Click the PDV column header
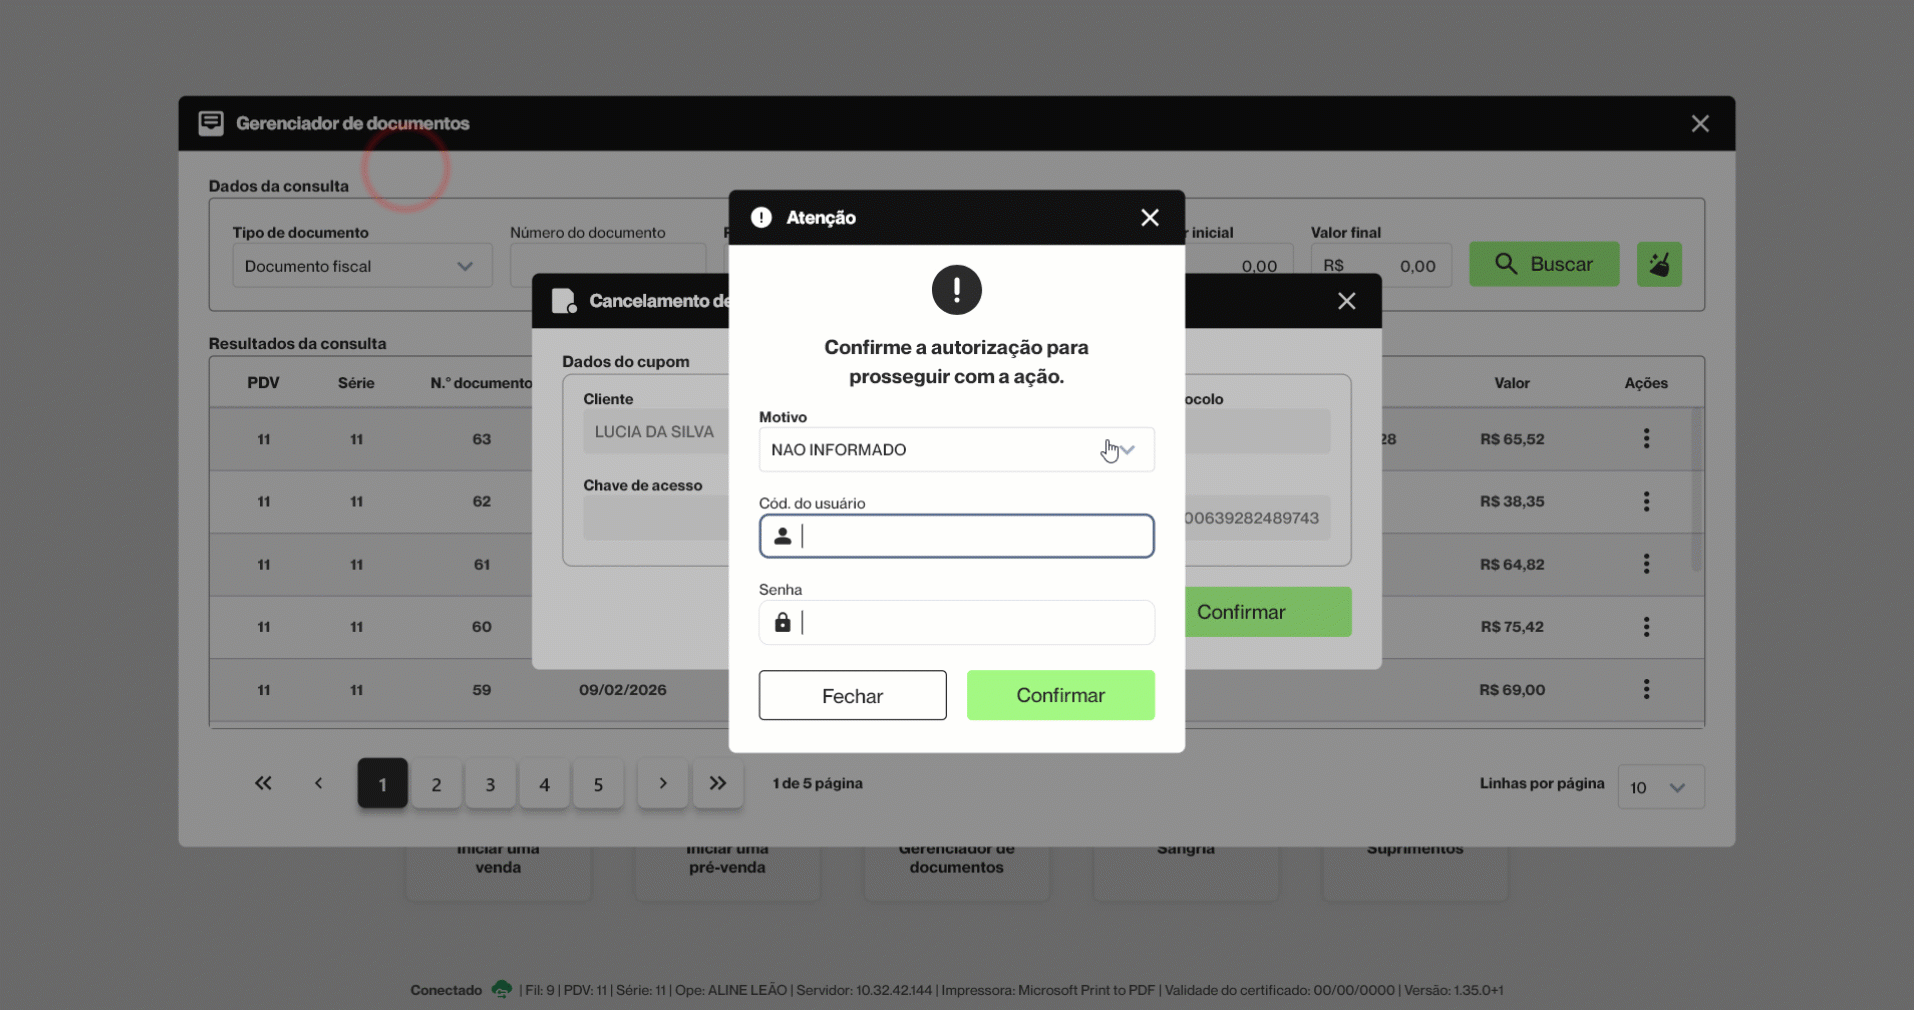 coord(264,383)
